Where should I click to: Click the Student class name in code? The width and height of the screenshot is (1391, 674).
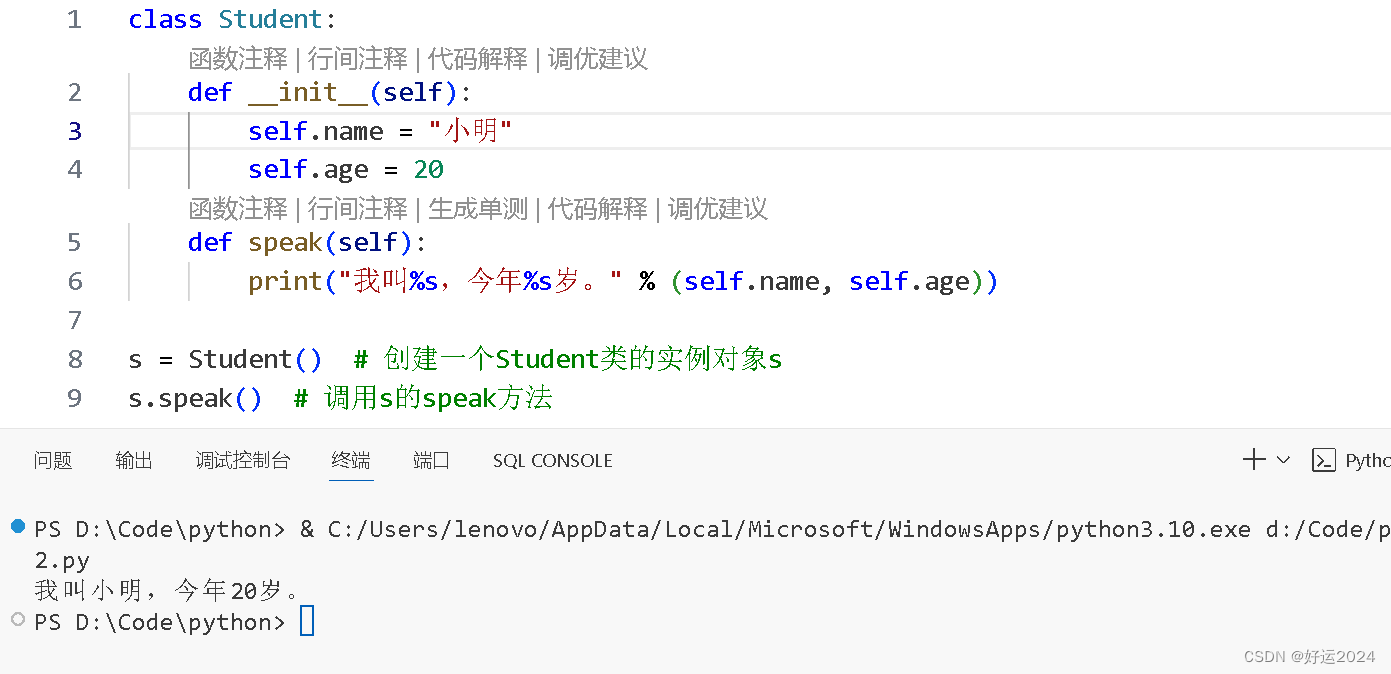pos(270,18)
